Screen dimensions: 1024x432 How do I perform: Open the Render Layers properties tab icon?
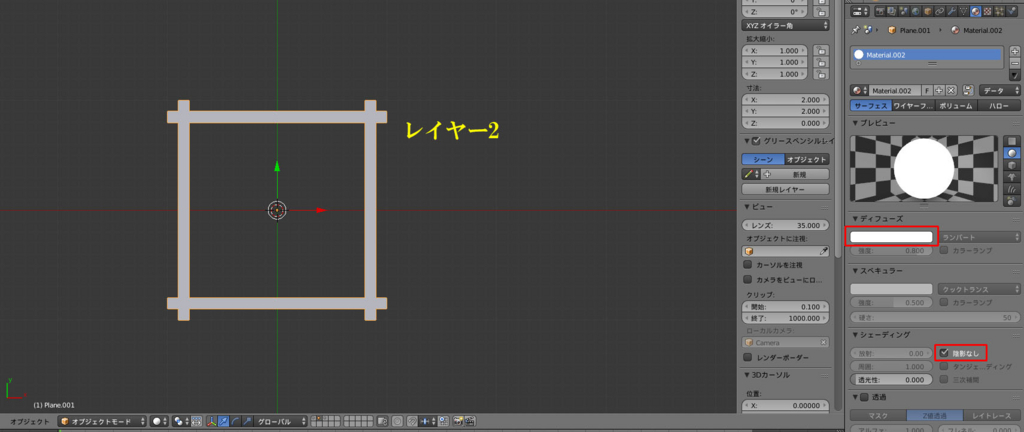tap(891, 11)
